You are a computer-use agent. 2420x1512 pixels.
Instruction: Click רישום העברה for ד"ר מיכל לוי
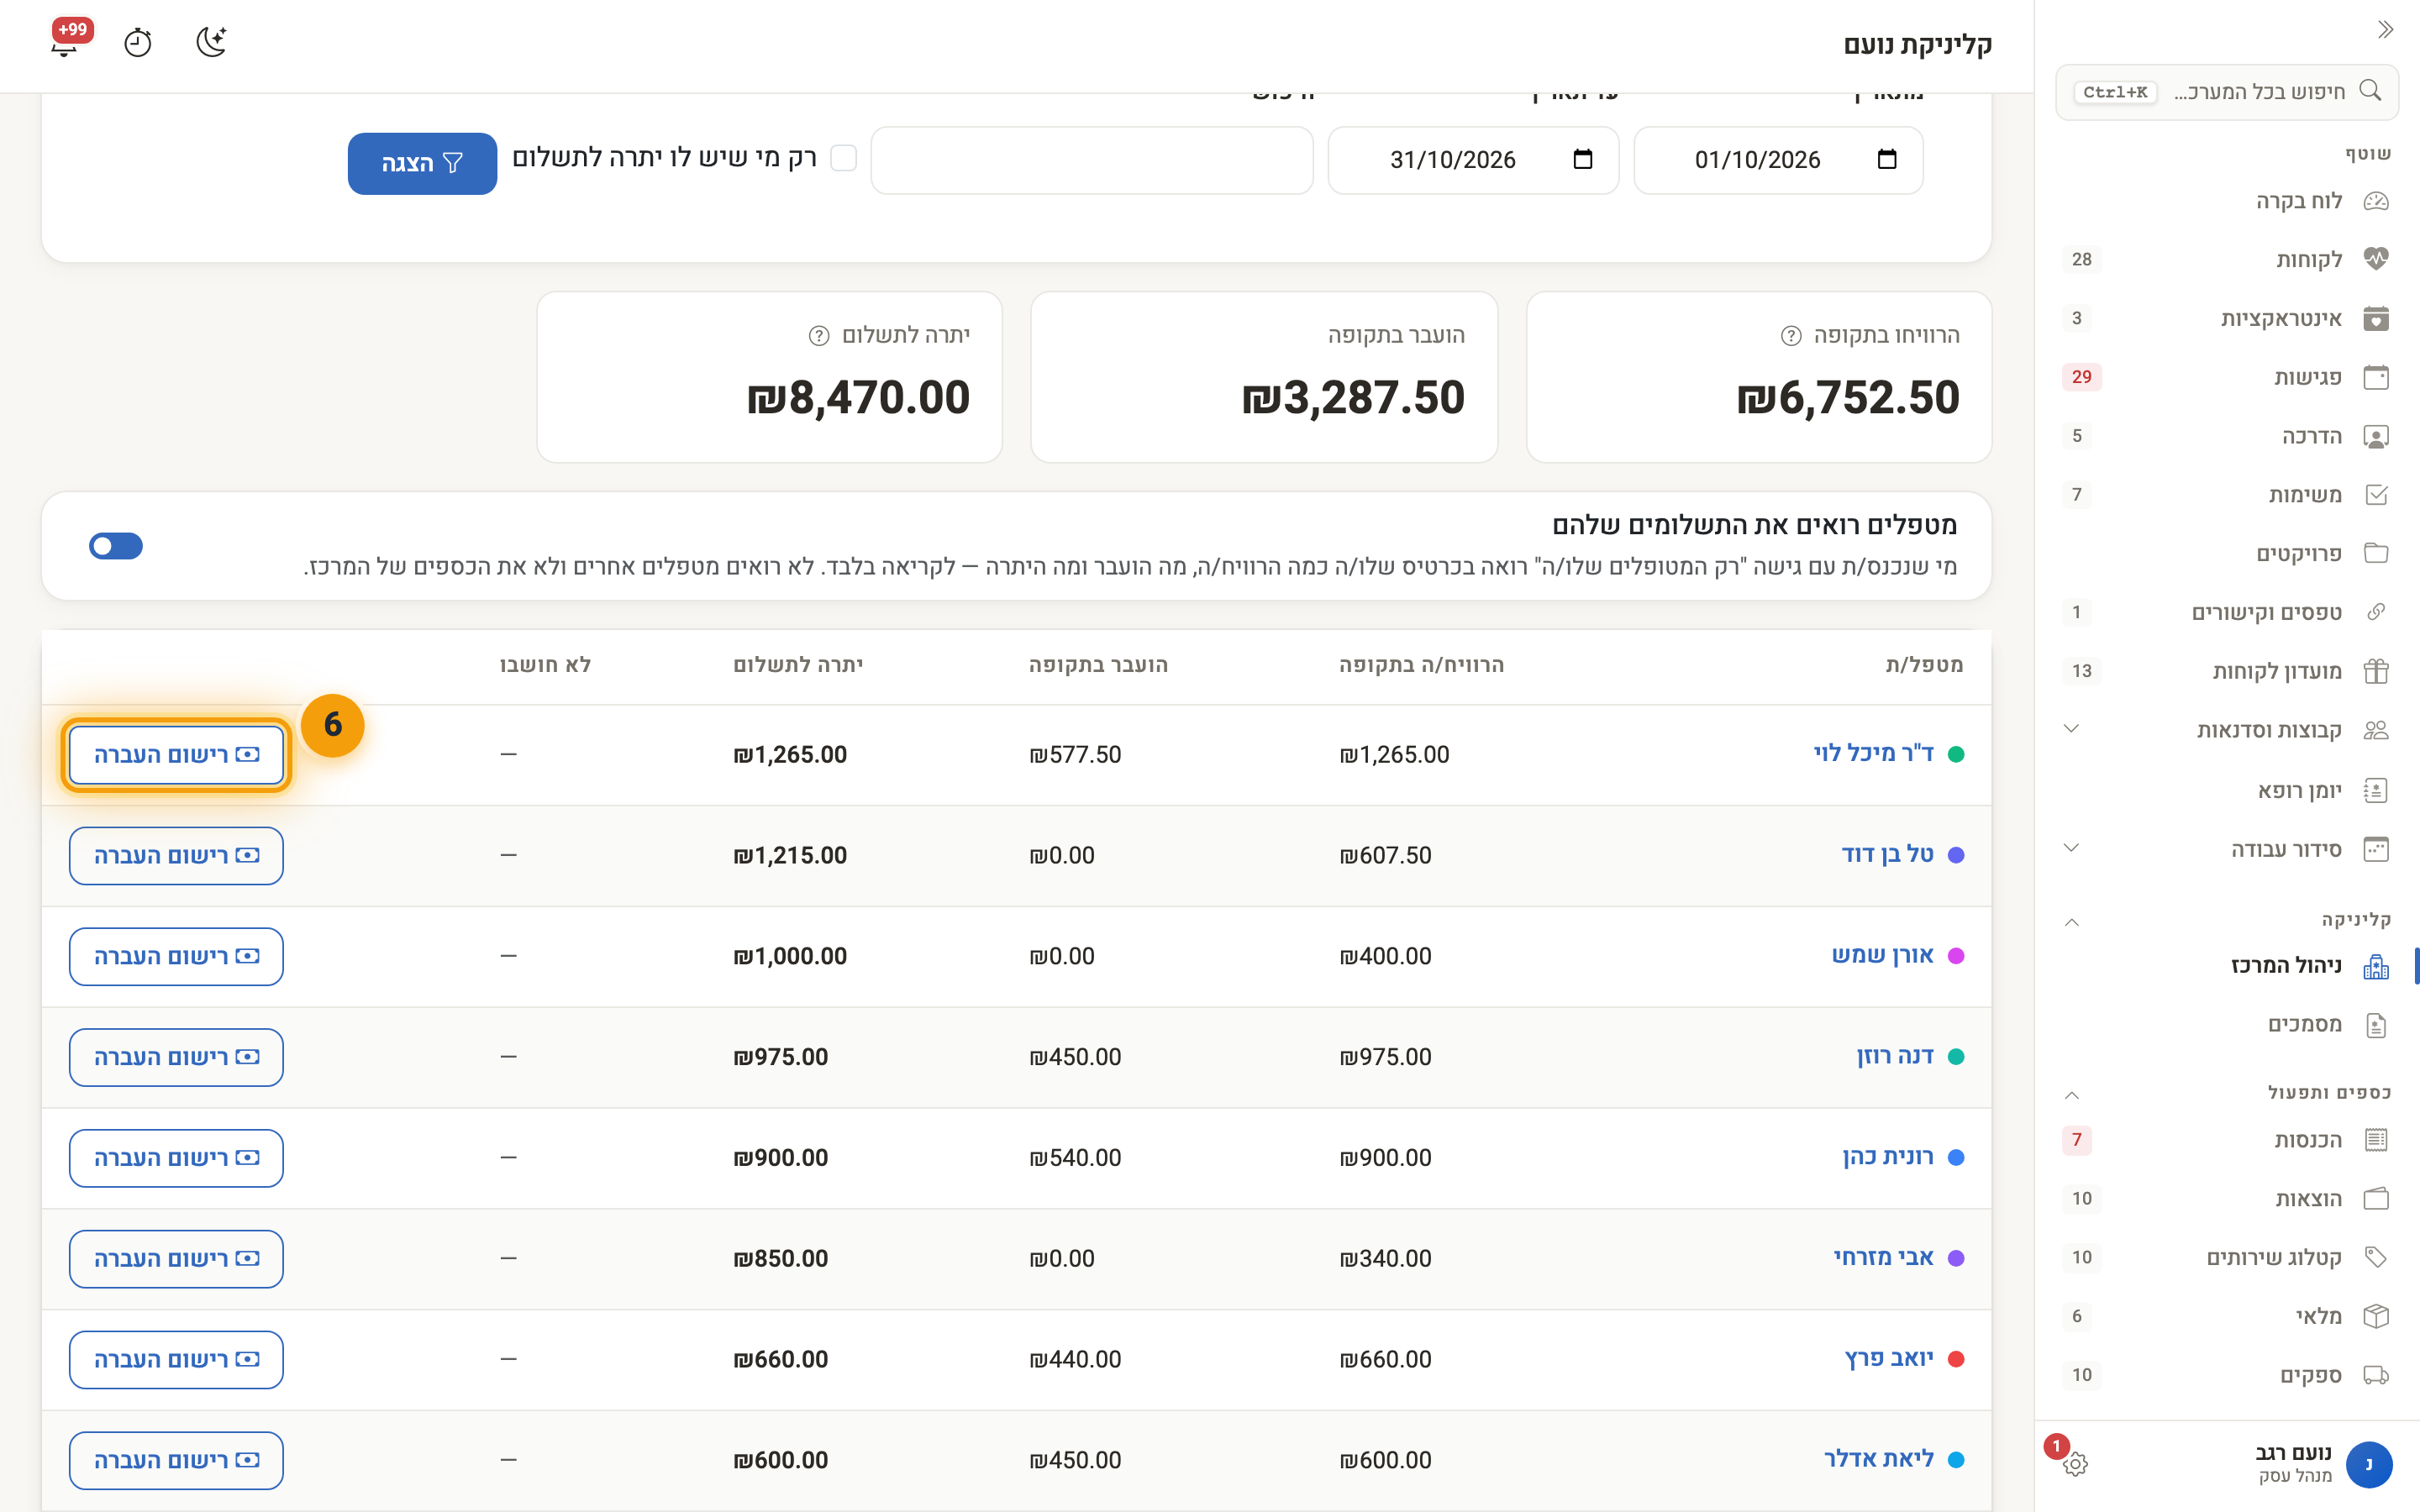(176, 755)
